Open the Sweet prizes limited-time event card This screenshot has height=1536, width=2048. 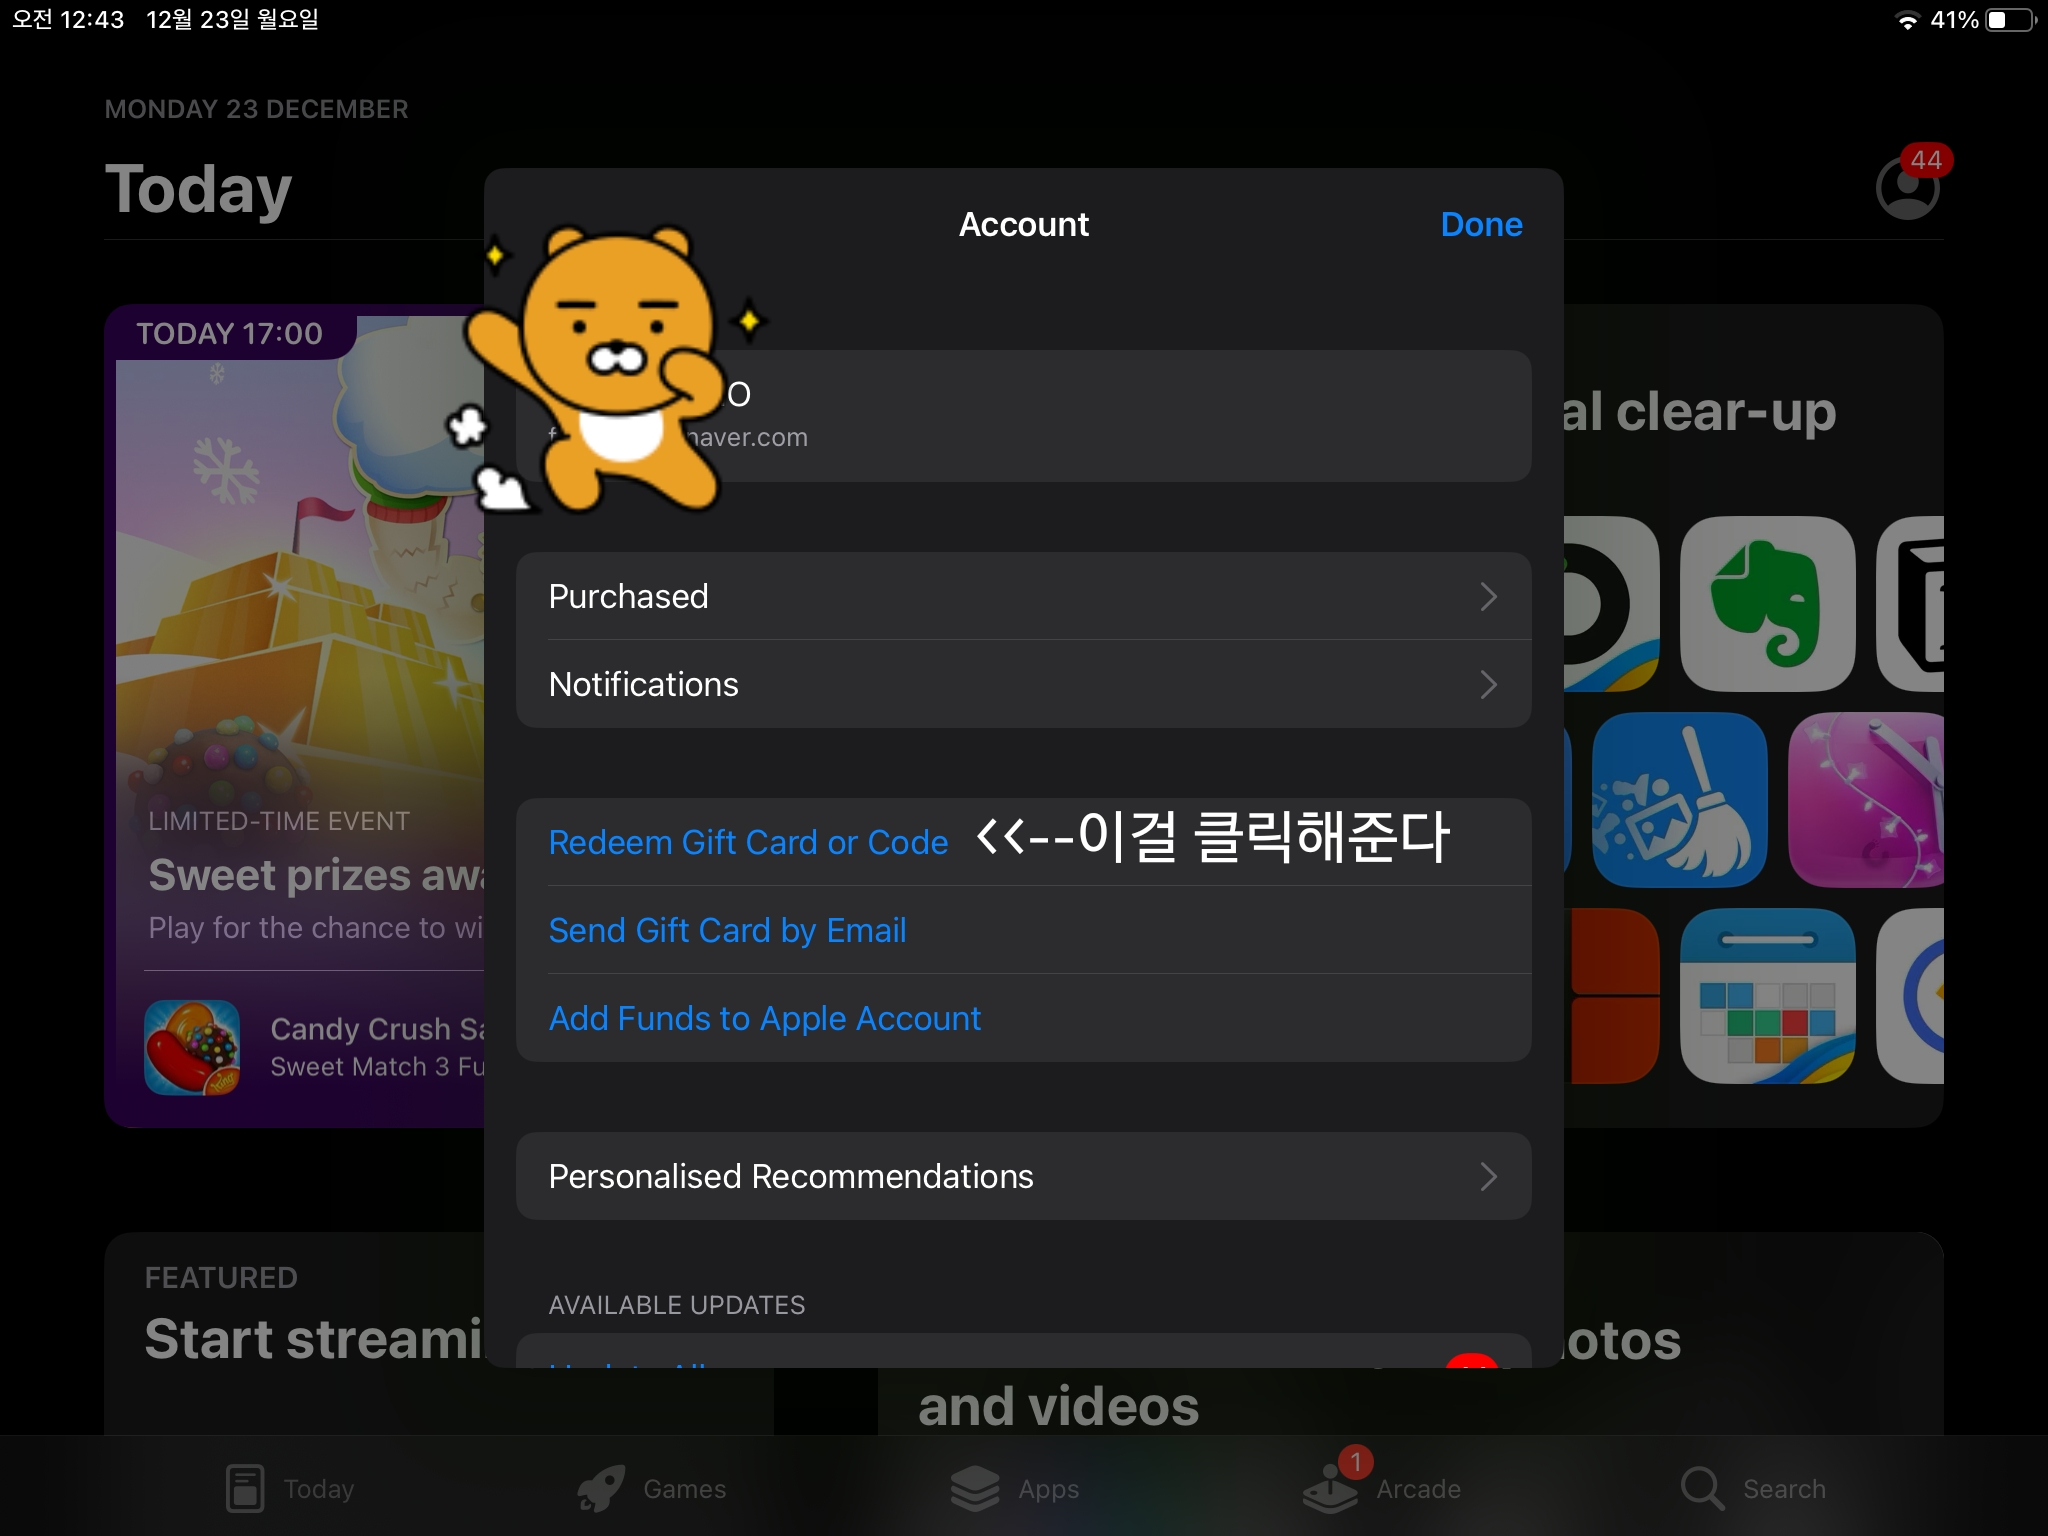click(x=295, y=716)
